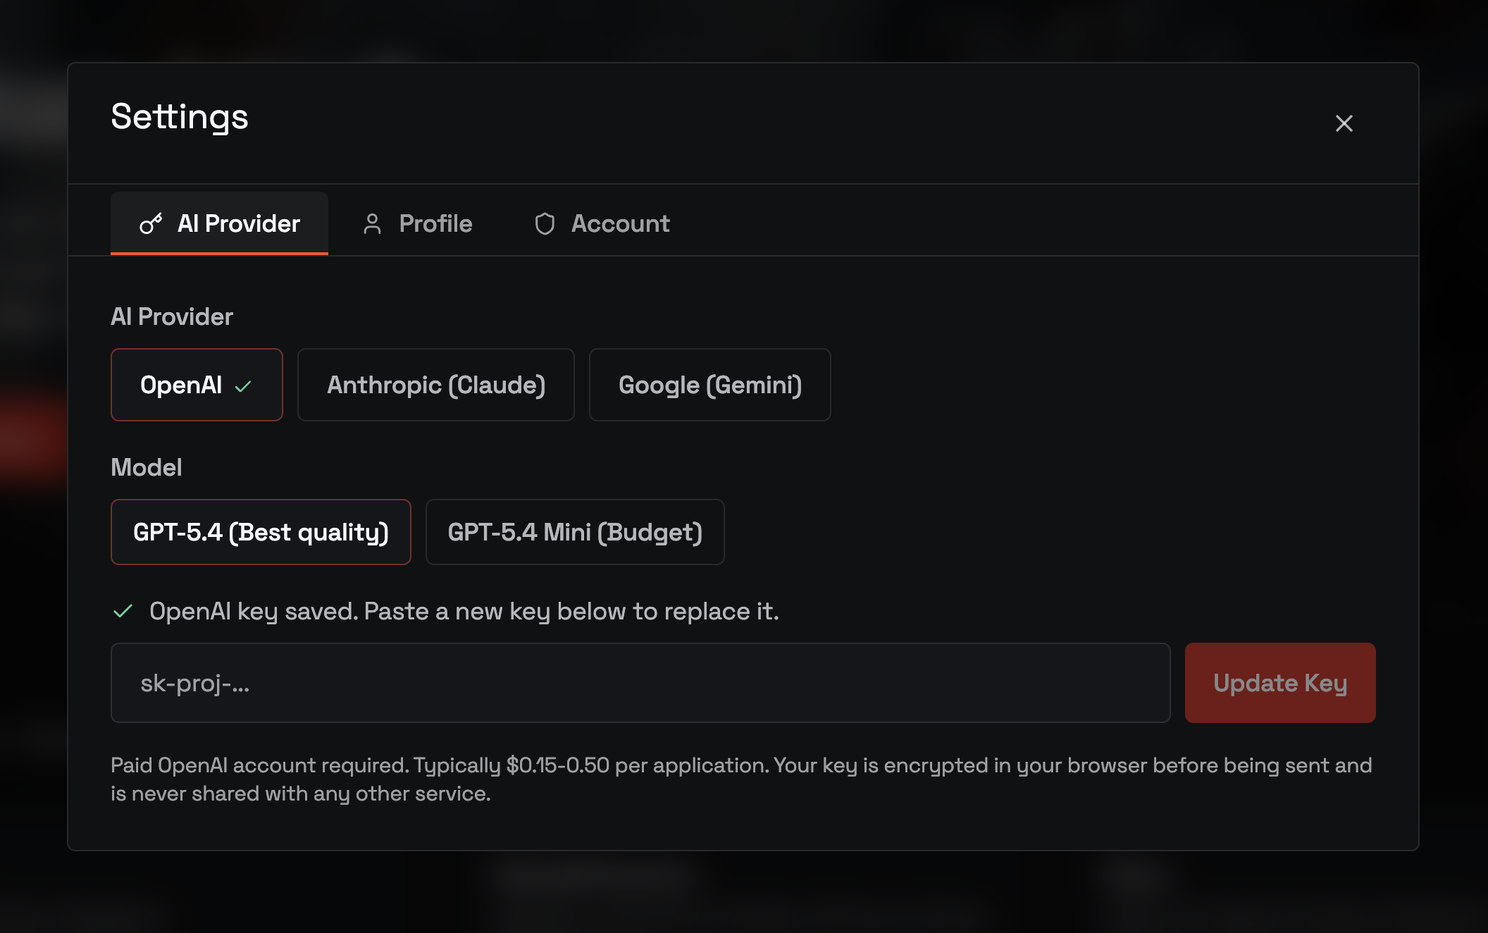Click the 'OpenAI key saved' status text
The image size is (1488, 933).
[x=463, y=611]
